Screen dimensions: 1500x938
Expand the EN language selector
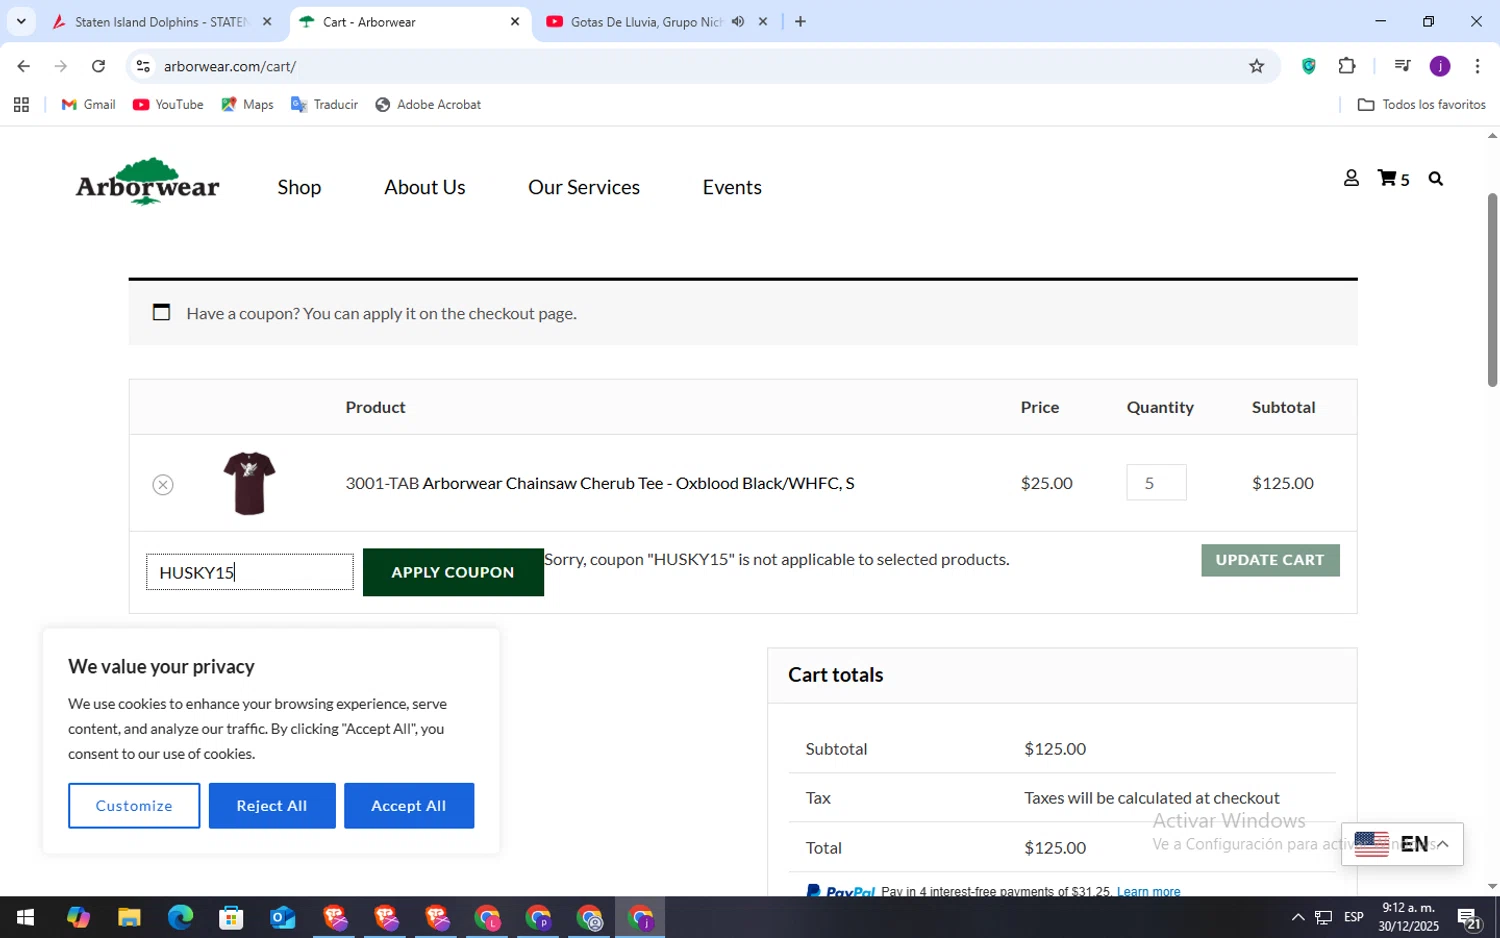pyautogui.click(x=1402, y=844)
